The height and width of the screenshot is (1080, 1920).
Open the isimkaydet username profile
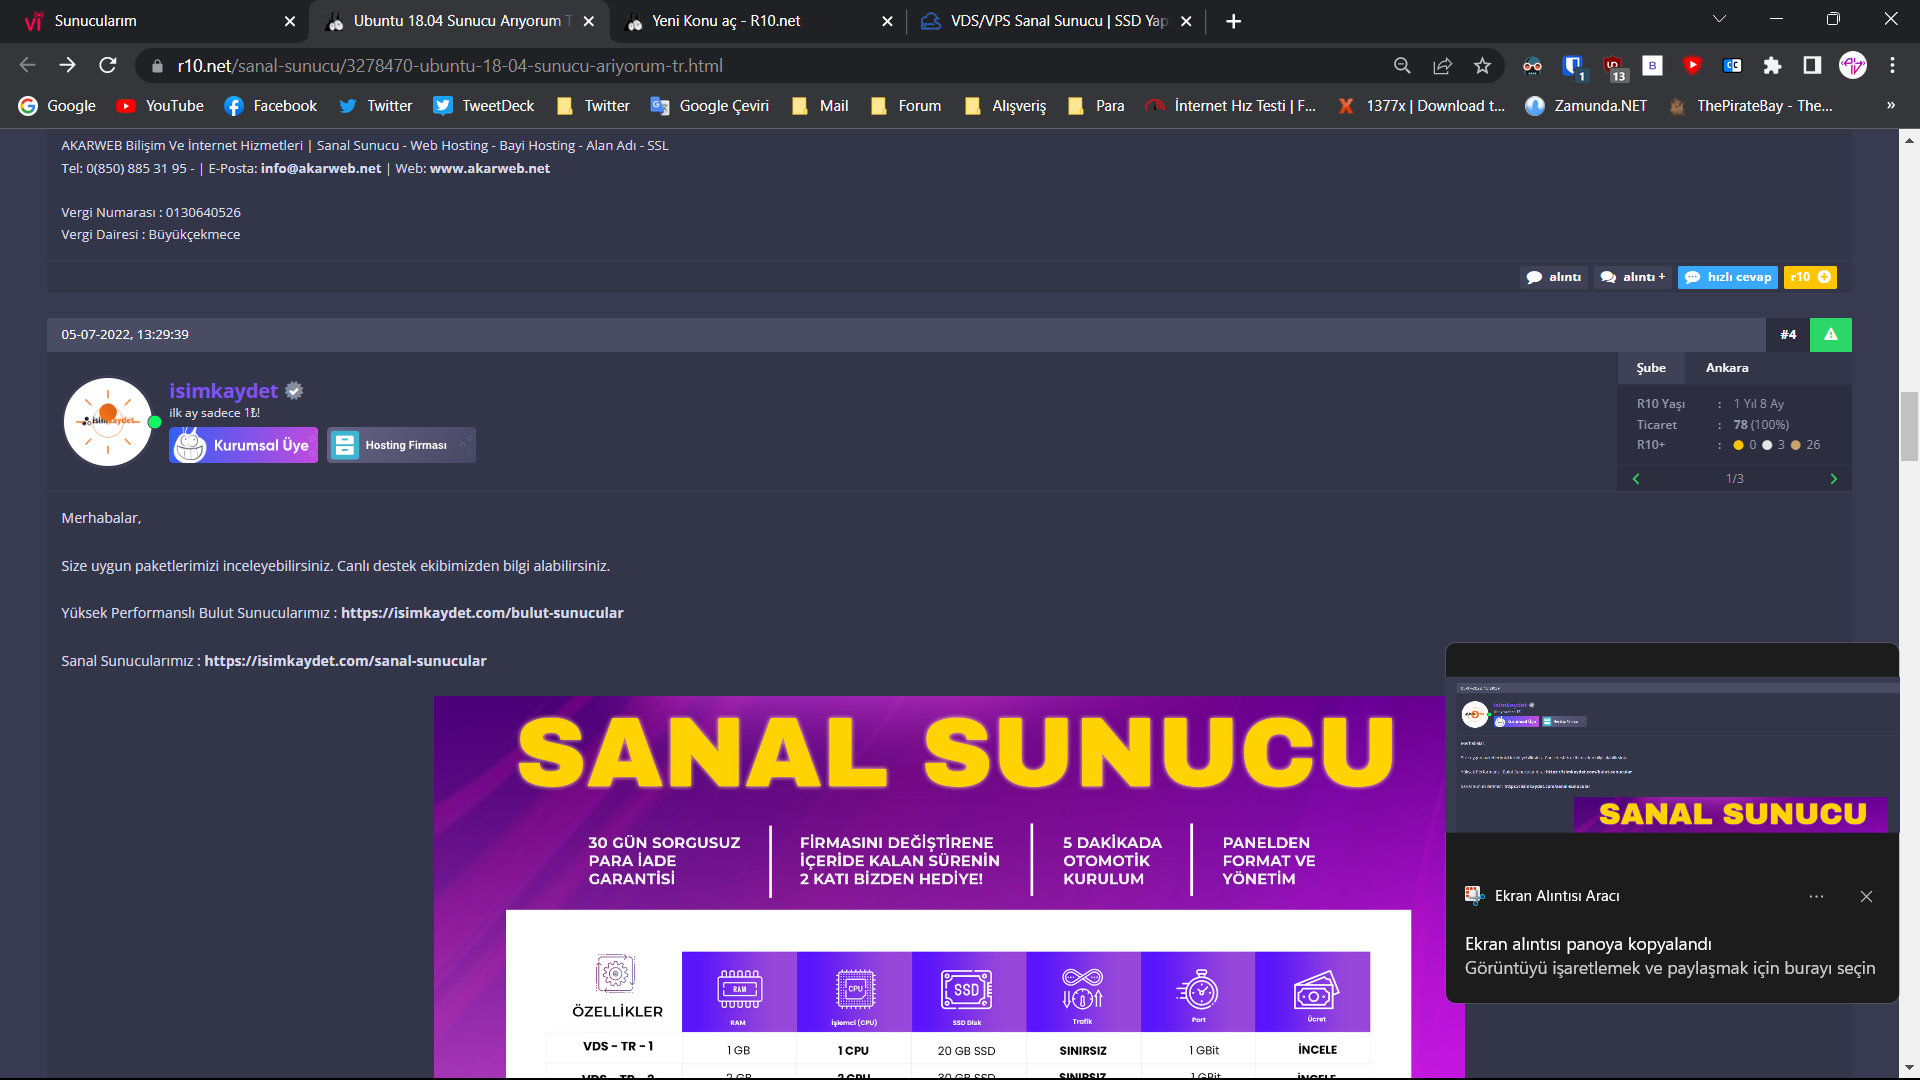tap(223, 391)
